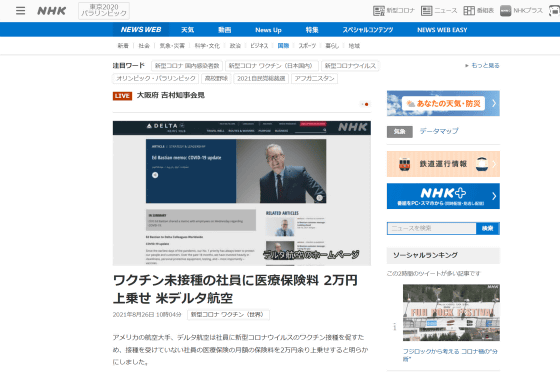
Task: Focus the ニュースを検索 search field
Action: click(431, 228)
